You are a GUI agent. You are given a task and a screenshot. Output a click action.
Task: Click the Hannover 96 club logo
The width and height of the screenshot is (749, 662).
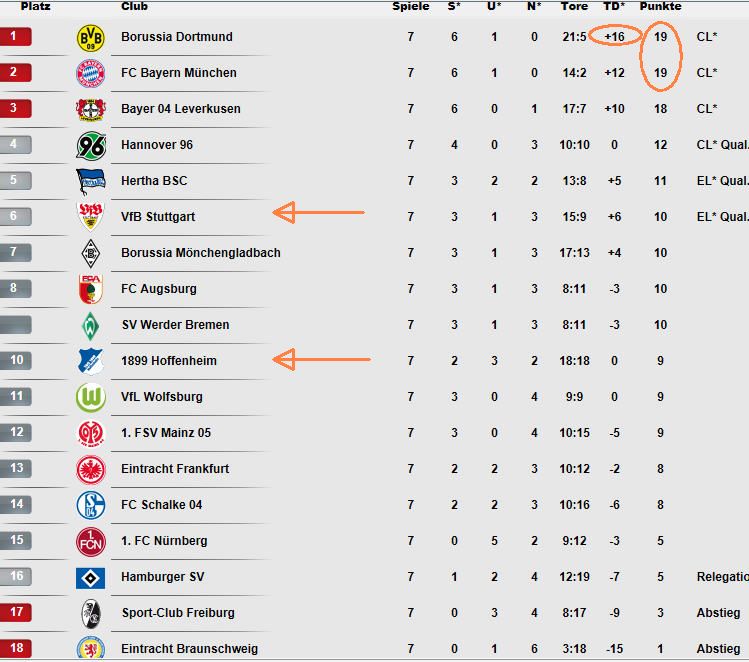click(x=91, y=145)
